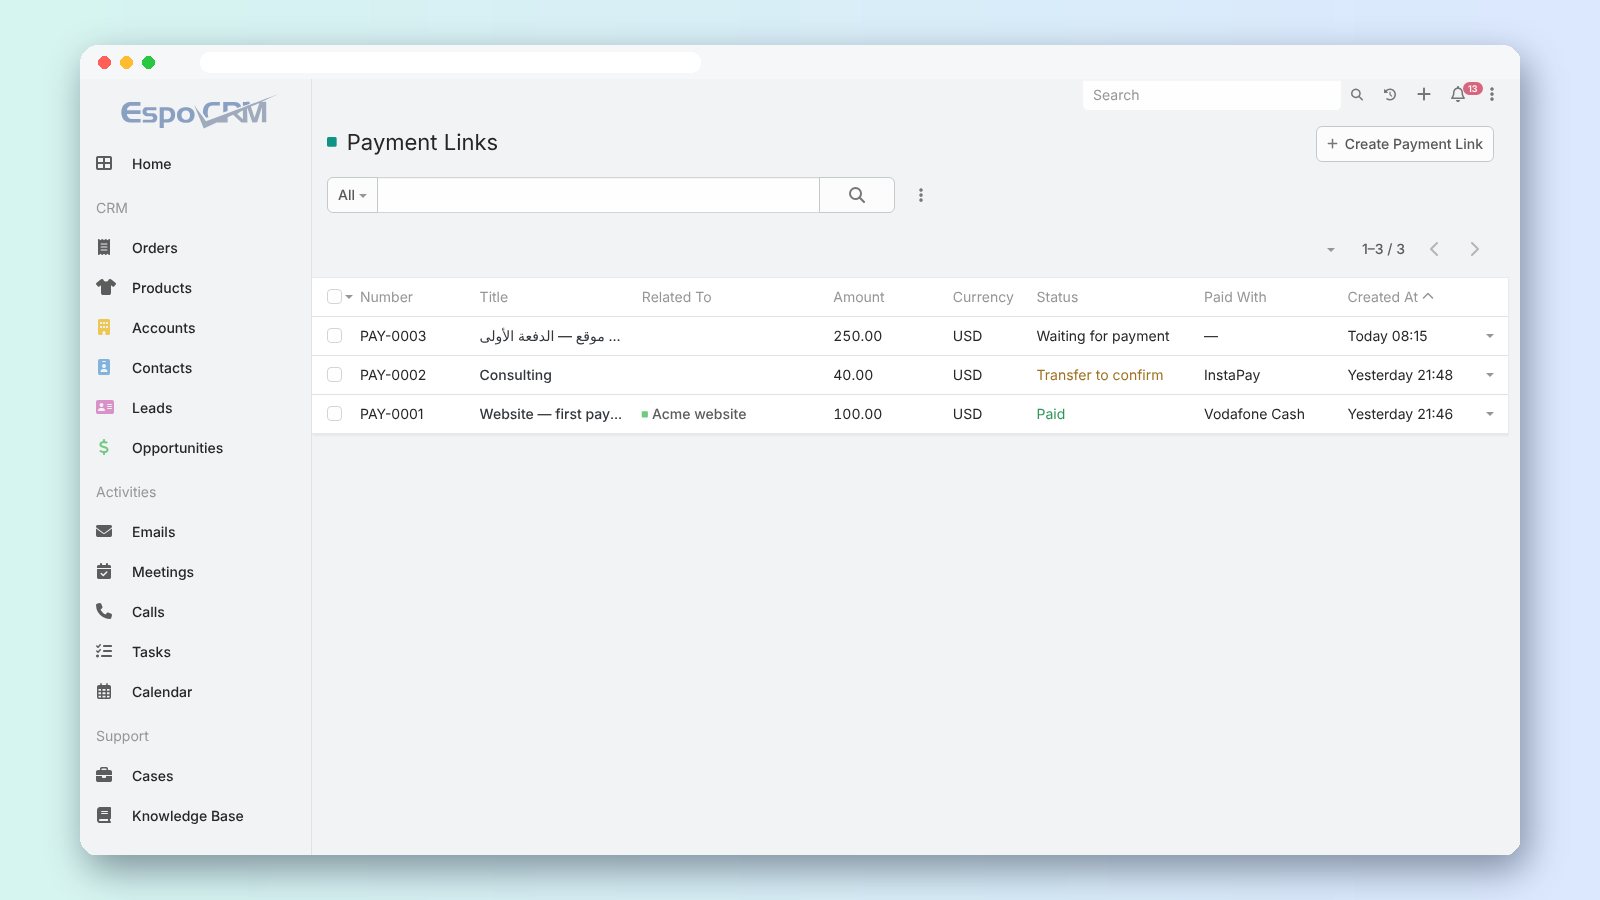Click the top-right three-dot menu icon
This screenshot has height=900, width=1600.
1492,94
